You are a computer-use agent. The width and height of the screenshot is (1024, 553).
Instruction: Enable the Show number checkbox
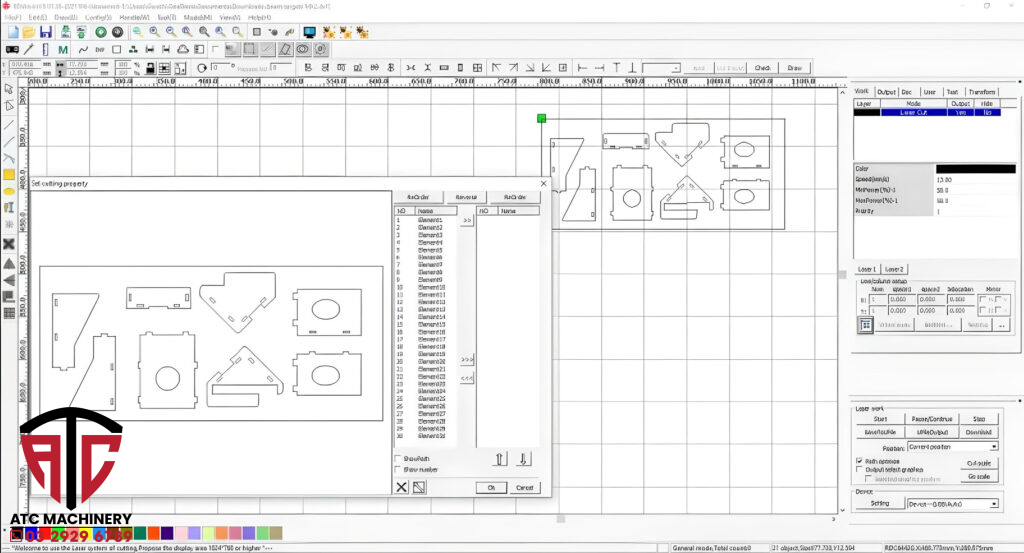tap(399, 469)
